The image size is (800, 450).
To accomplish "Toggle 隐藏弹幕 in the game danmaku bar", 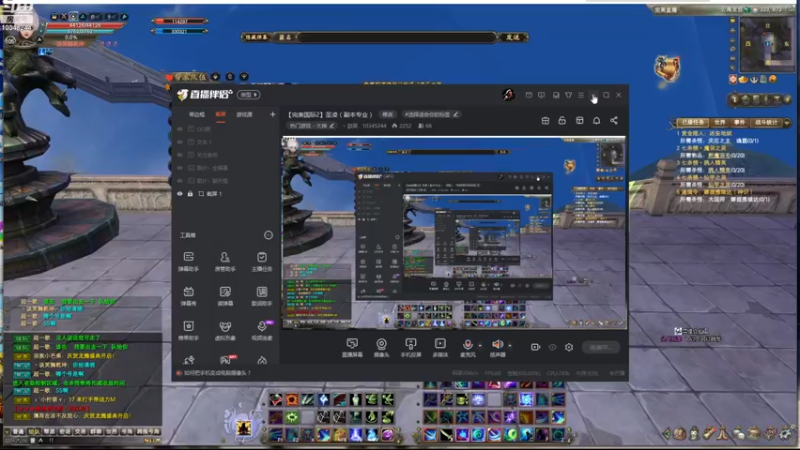I will click(x=256, y=37).
